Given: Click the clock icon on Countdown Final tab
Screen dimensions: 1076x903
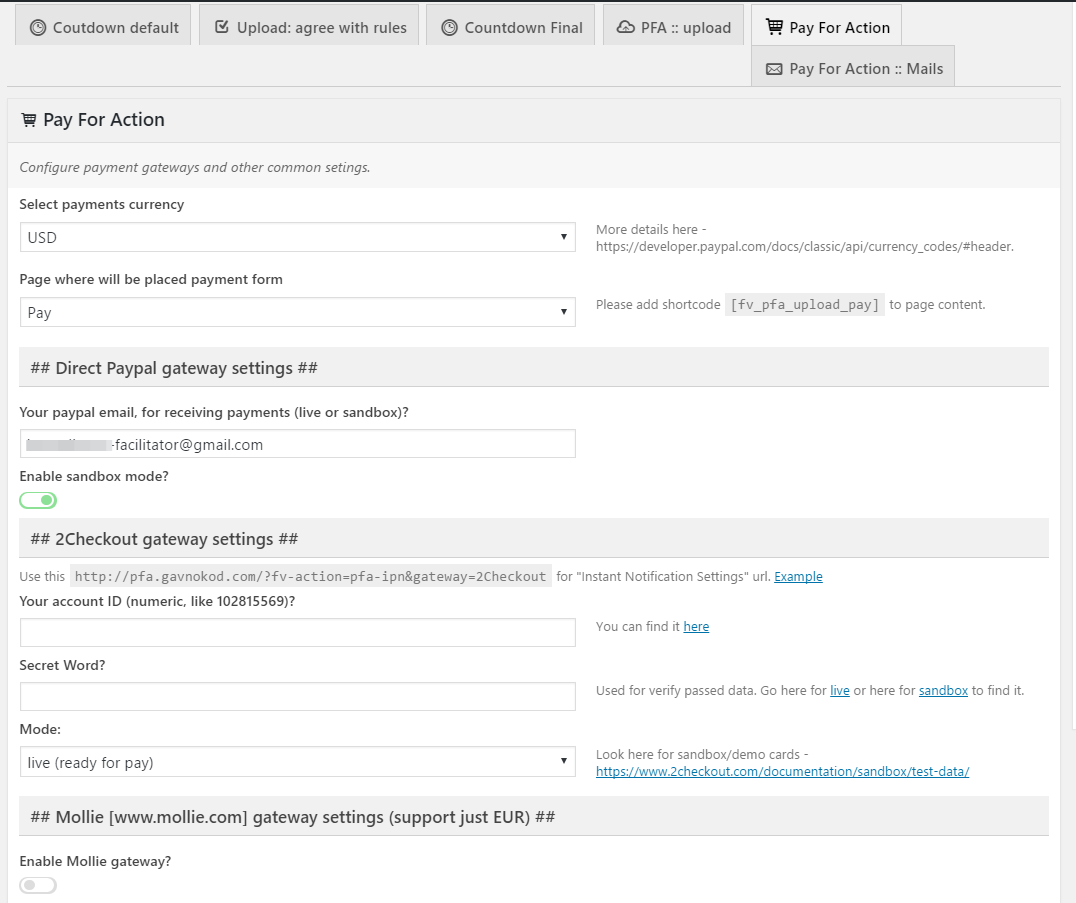Looking at the screenshot, I should pos(449,27).
